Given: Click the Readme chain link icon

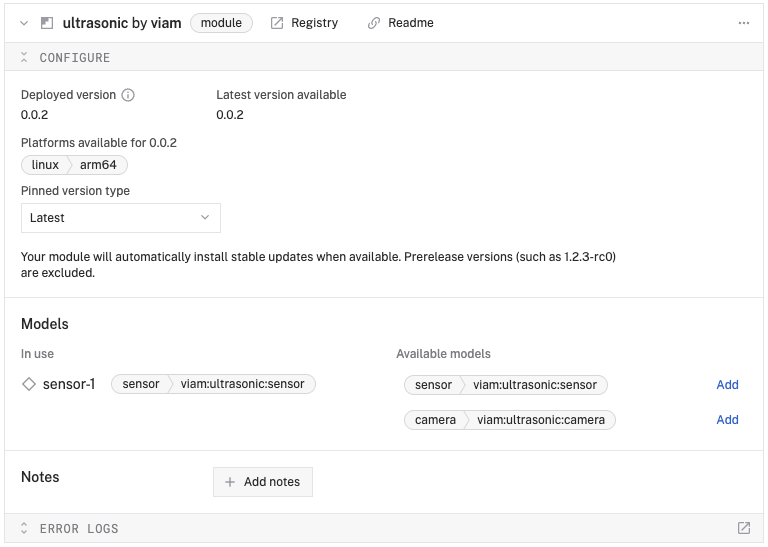Looking at the screenshot, I should tap(374, 23).
